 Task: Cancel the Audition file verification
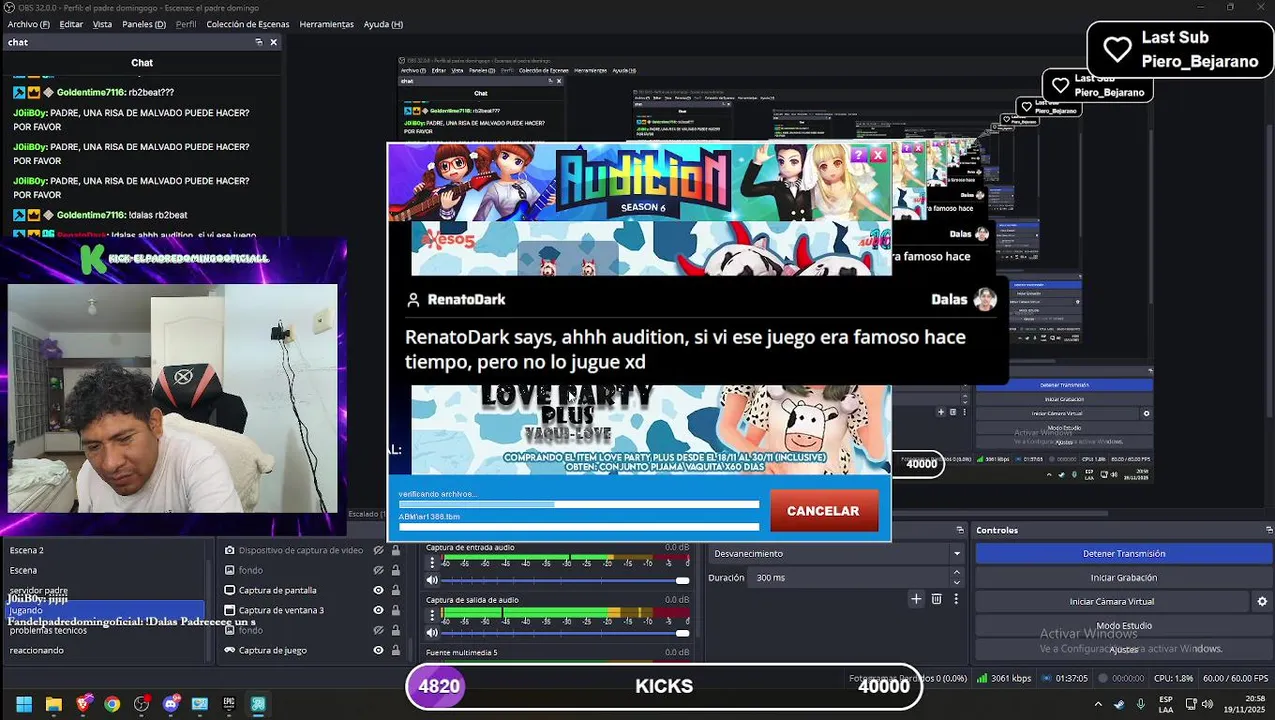click(x=823, y=511)
